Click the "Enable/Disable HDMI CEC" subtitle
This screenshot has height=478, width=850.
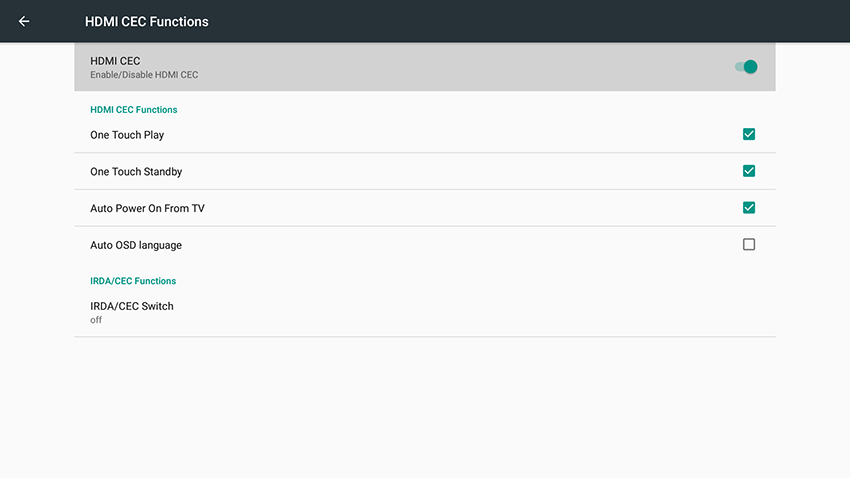144,75
